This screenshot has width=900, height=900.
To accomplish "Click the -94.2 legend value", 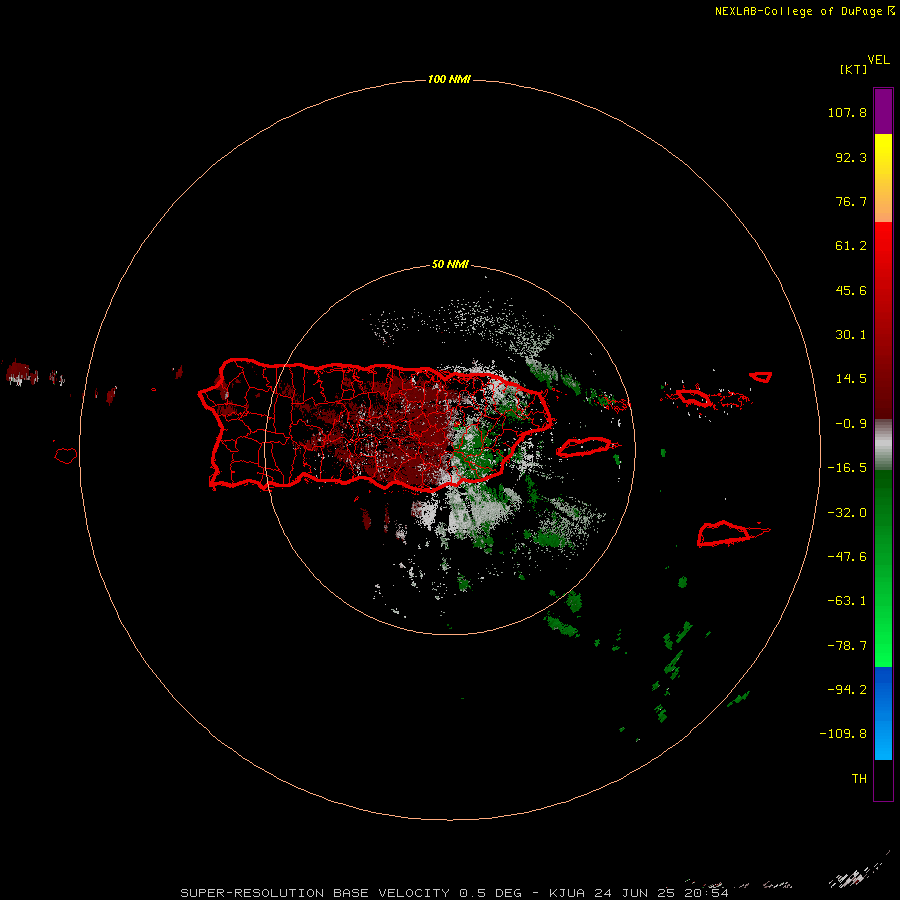I will (847, 690).
